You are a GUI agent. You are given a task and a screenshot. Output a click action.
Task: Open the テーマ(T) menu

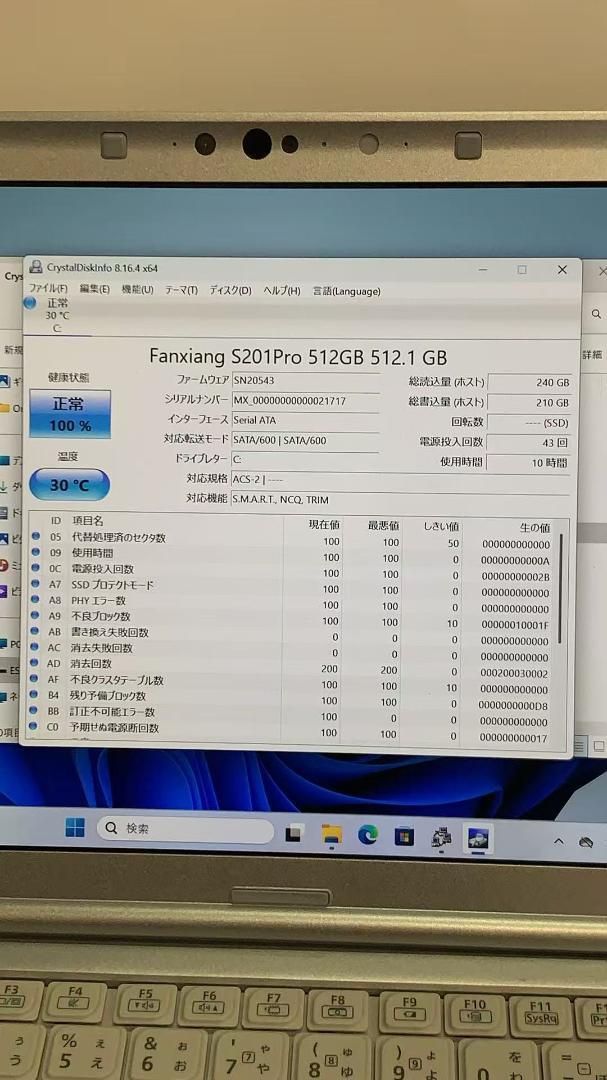[181, 291]
